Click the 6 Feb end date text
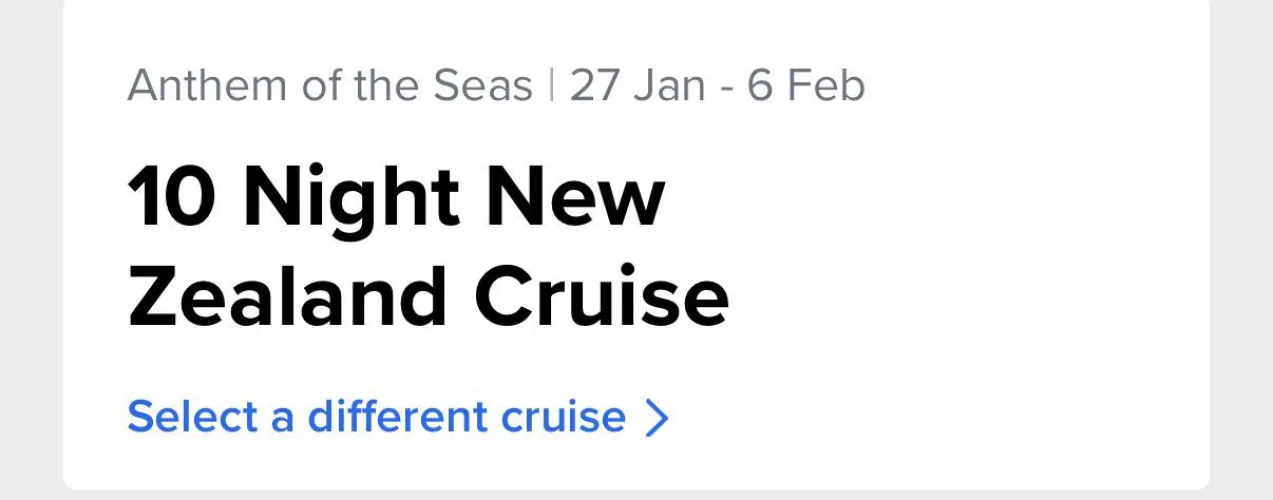The image size is (1273, 500). pos(806,87)
